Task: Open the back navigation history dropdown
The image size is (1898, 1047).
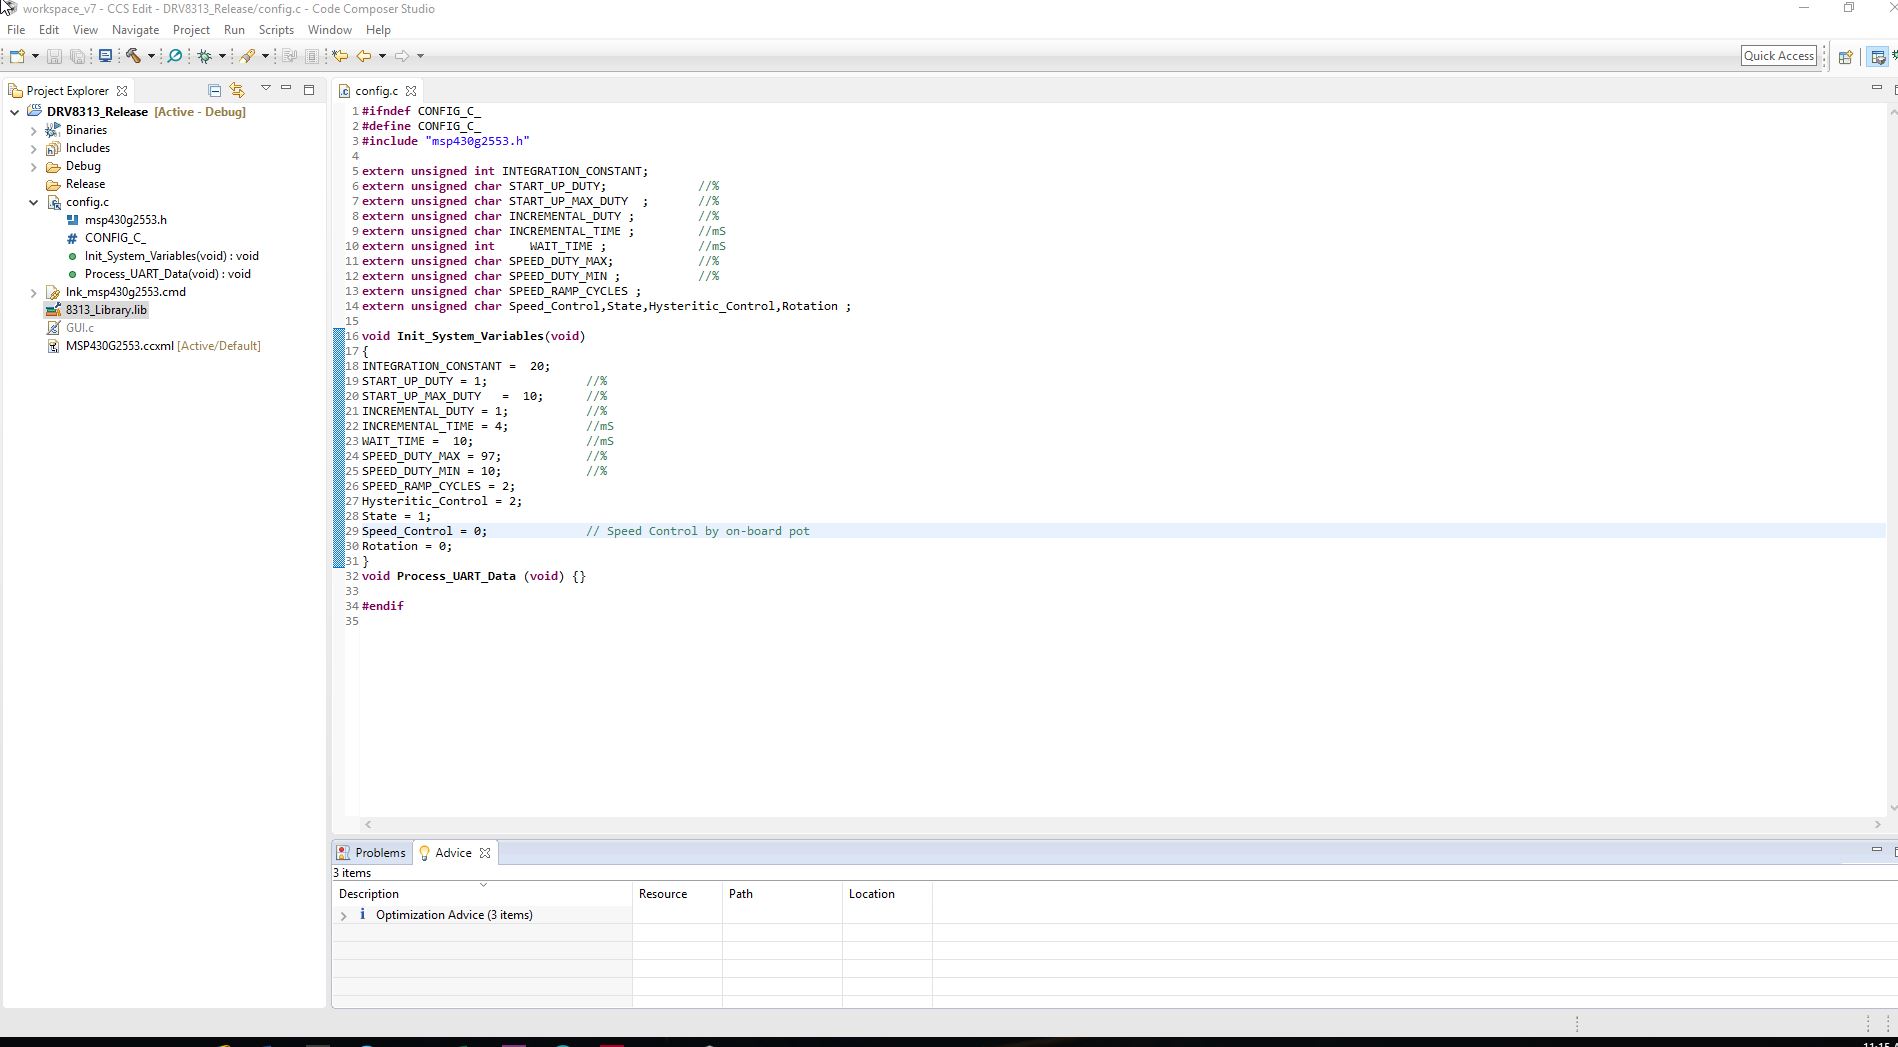Action: pyautogui.click(x=382, y=56)
